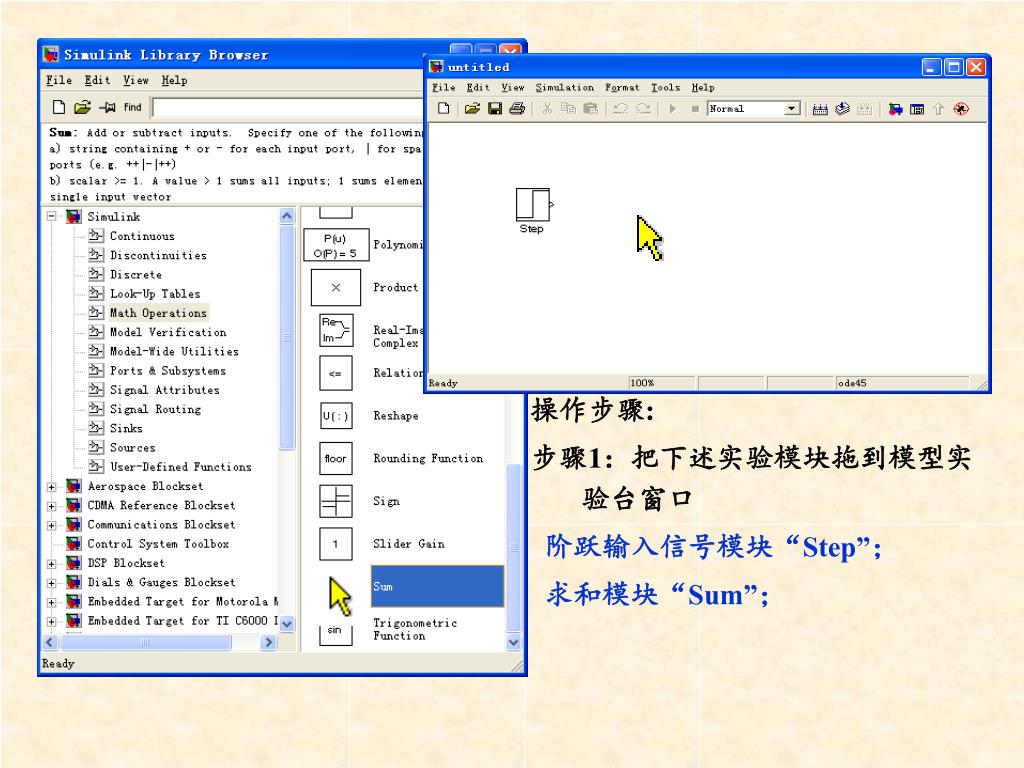Viewport: 1024px width, 768px height.
Task: Click the Copy icon in untitled toolbar
Action: 568,108
